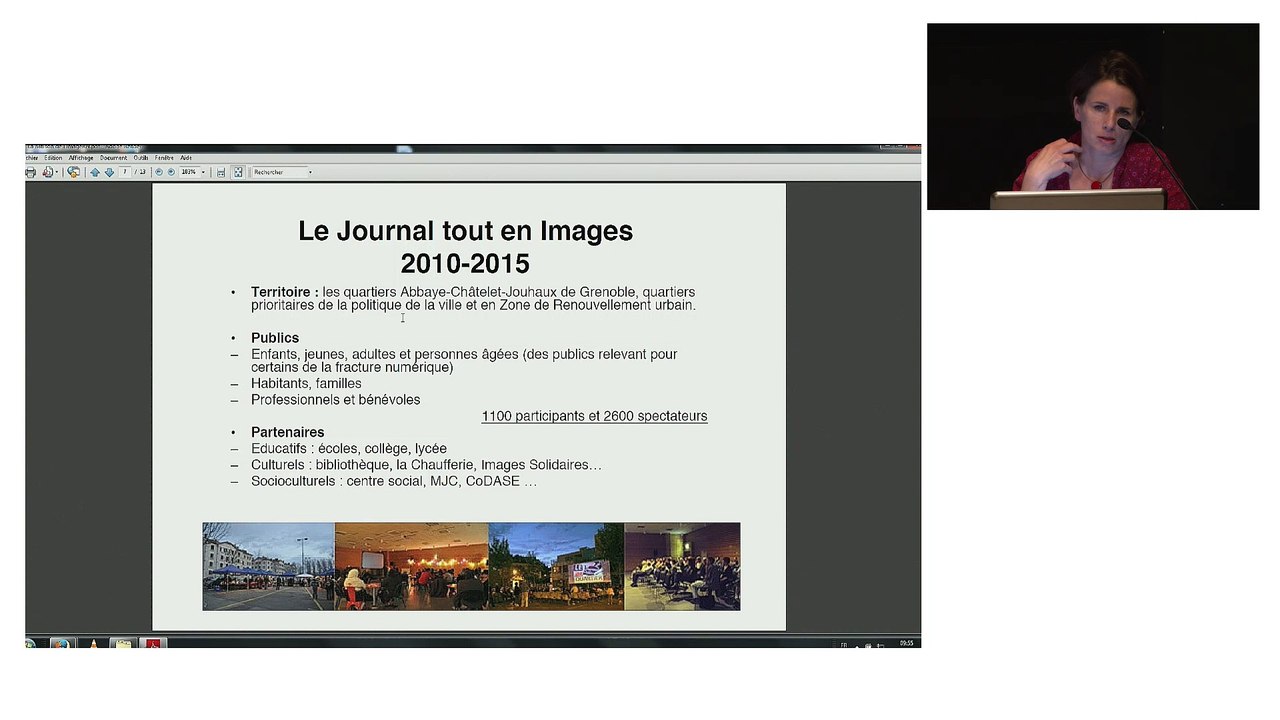Open the Edition menu
The height and width of the screenshot is (720, 1280).
pos(53,158)
